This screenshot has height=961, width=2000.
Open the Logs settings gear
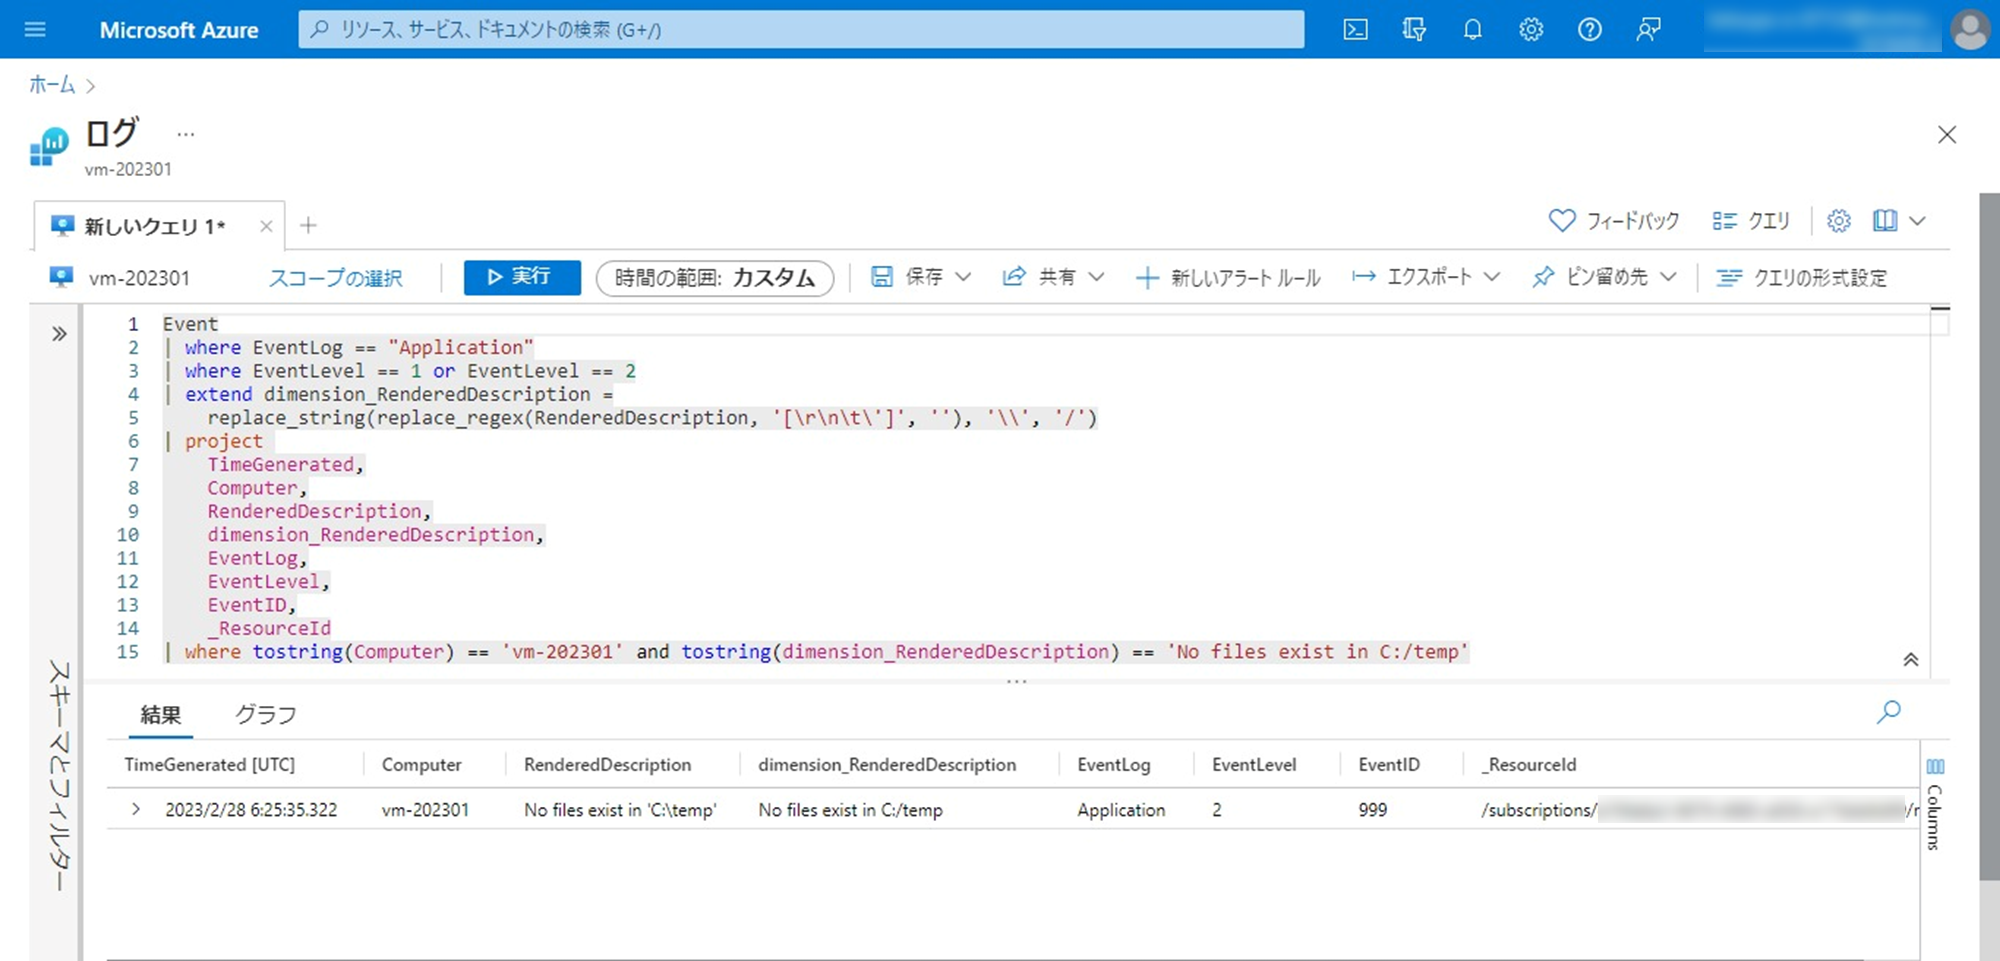(1839, 221)
